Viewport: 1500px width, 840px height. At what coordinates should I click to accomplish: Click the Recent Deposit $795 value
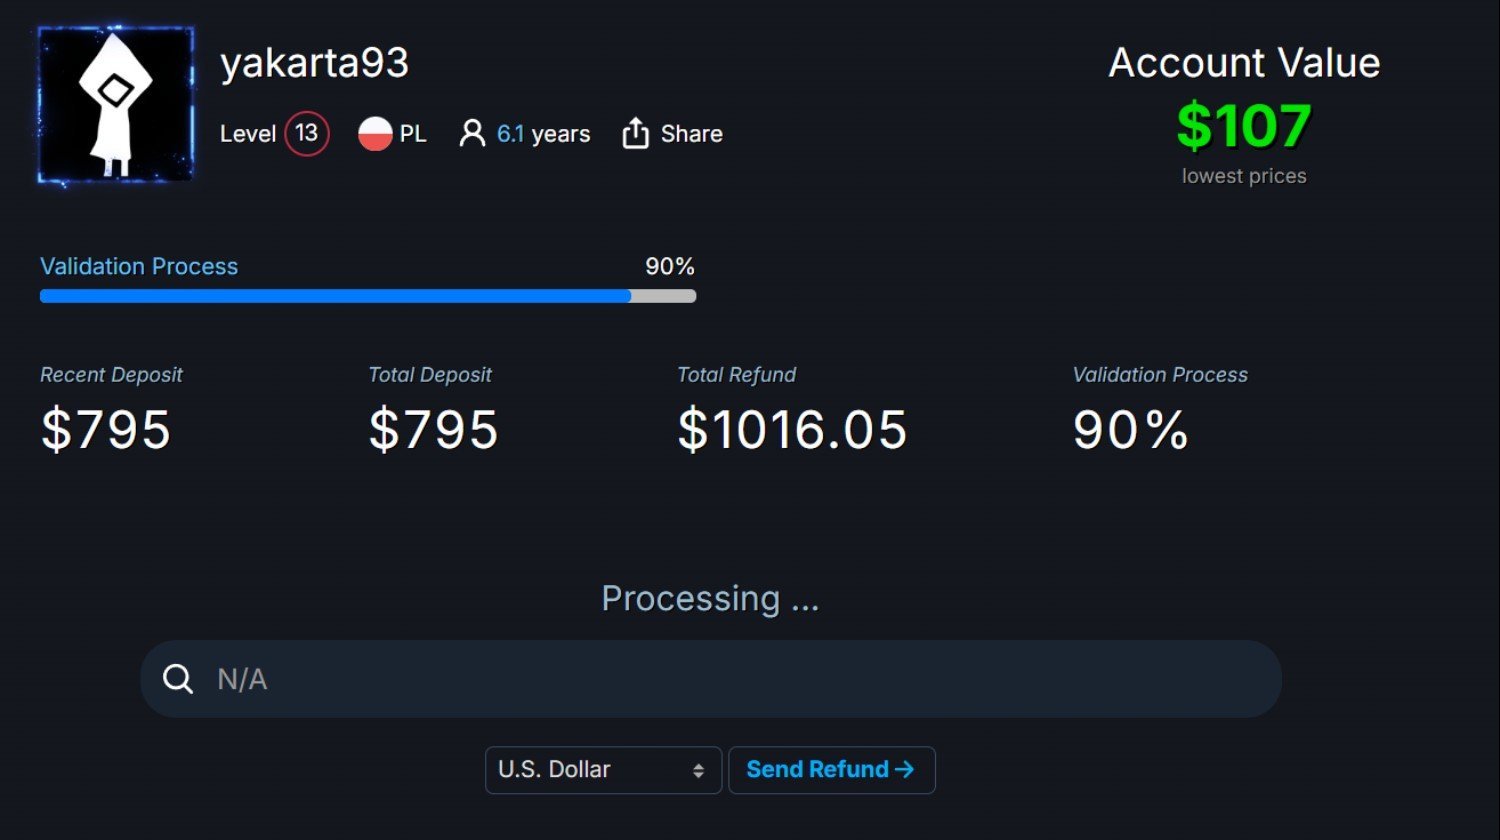pos(106,430)
